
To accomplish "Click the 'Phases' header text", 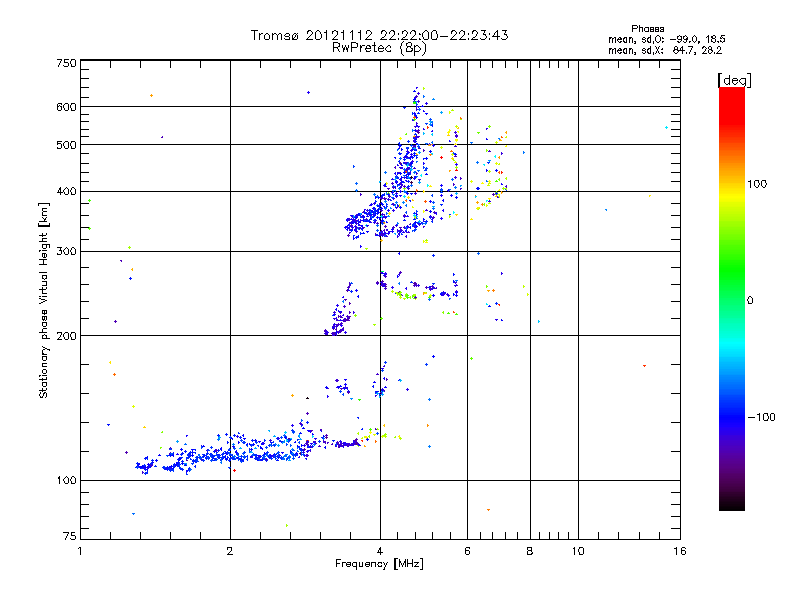I will pyautogui.click(x=647, y=29).
